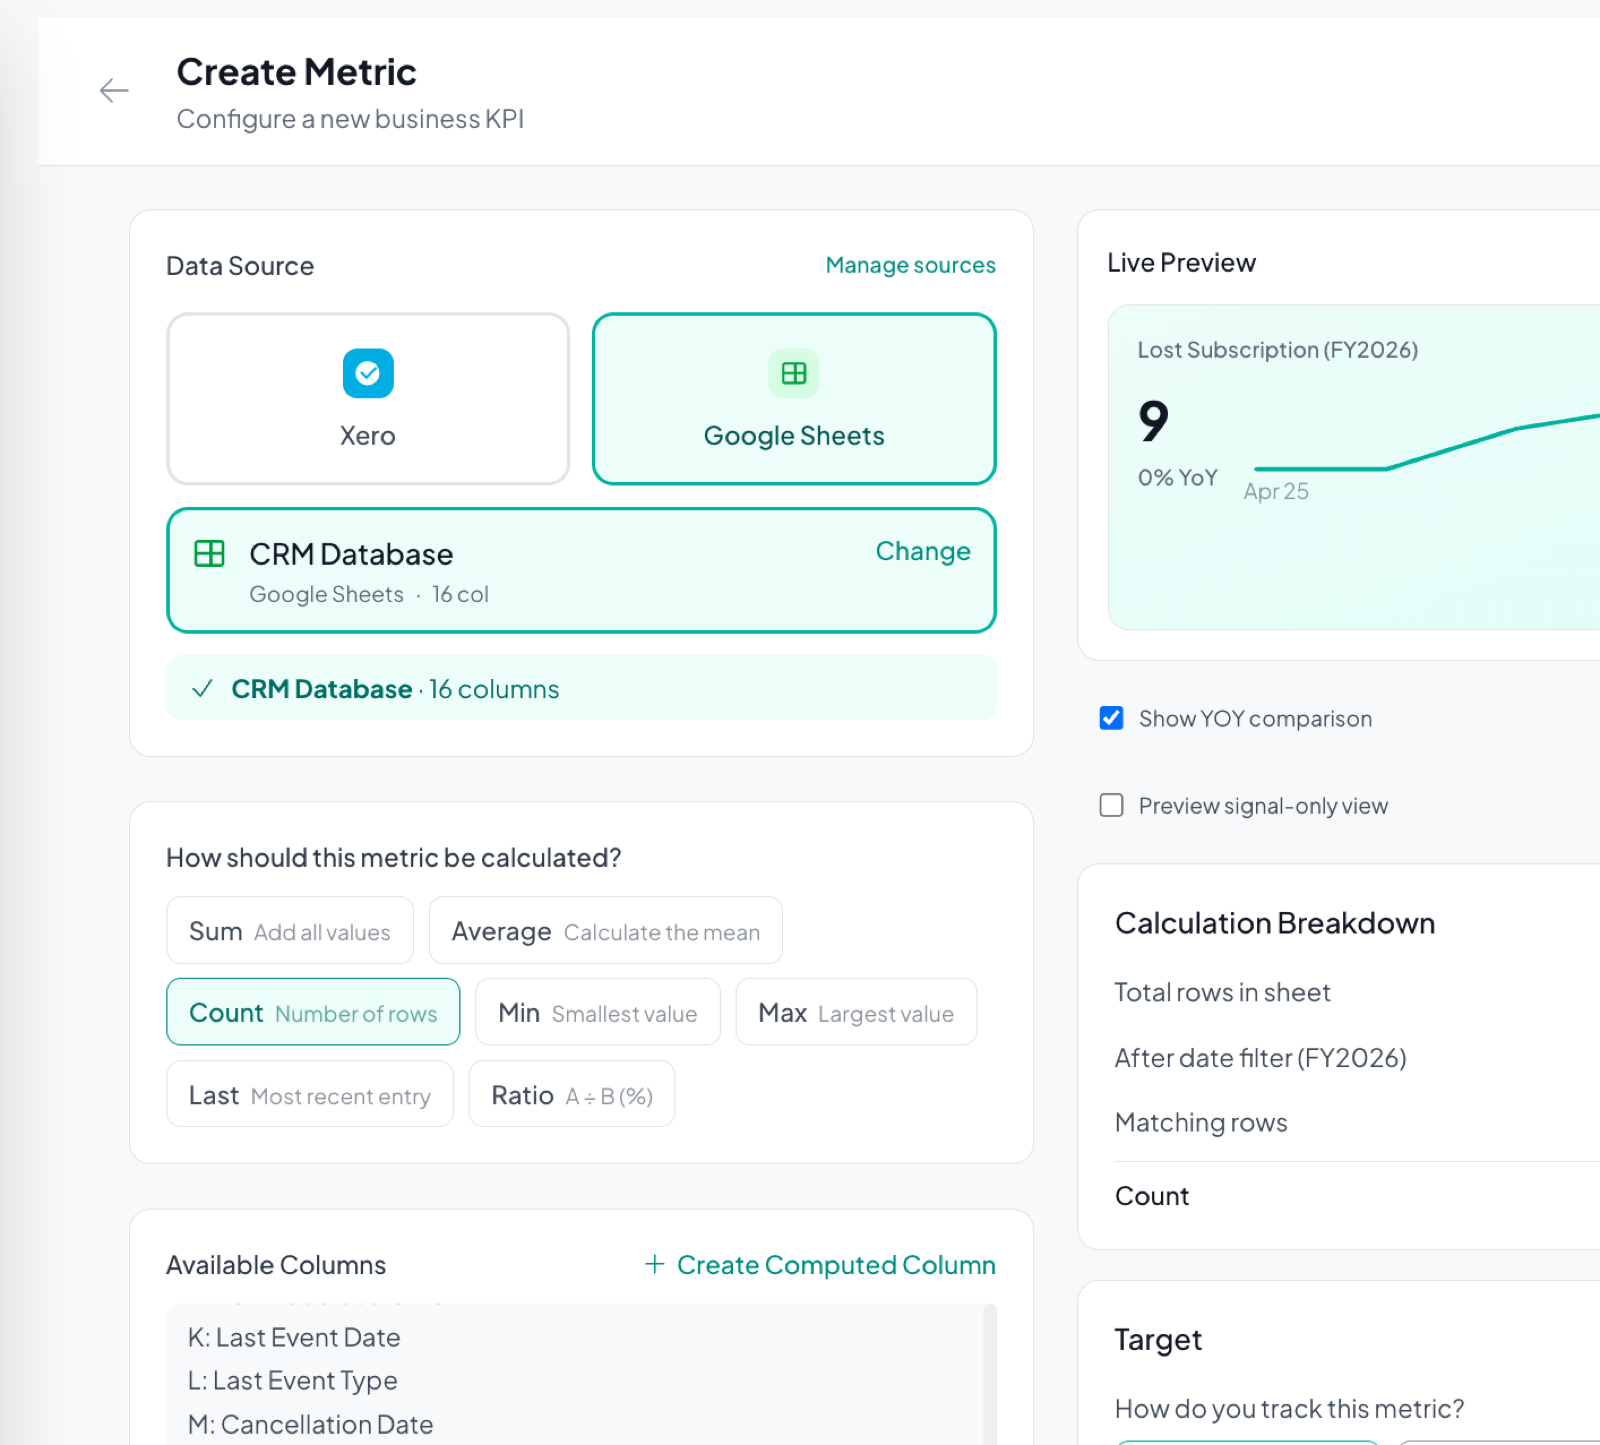Open Change to swap the CRM Database sheet
Viewport: 1600px width, 1445px height.
pos(922,551)
